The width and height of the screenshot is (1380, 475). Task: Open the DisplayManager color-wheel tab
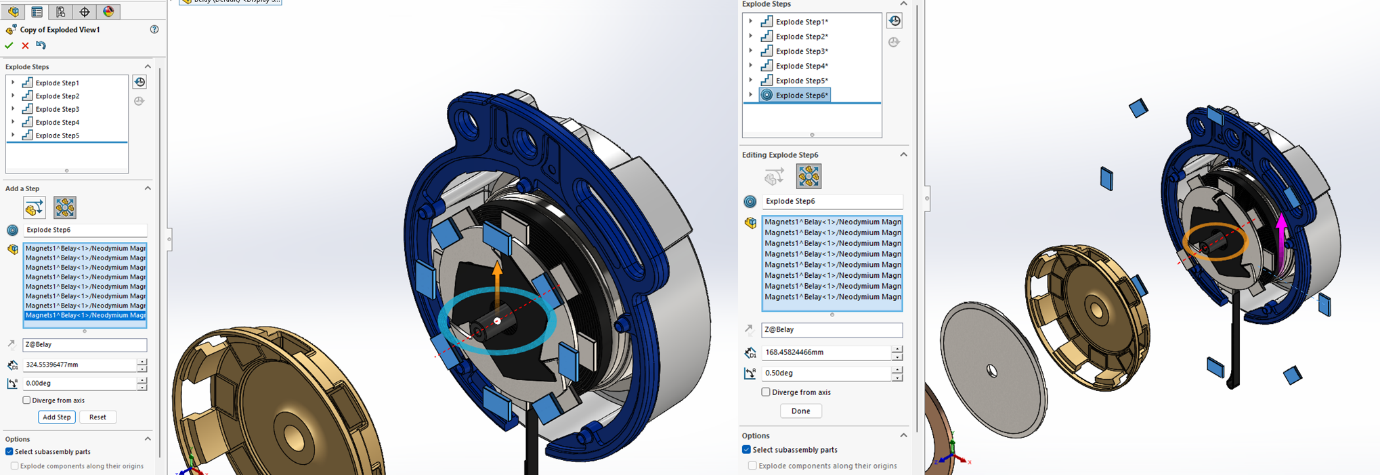point(109,12)
